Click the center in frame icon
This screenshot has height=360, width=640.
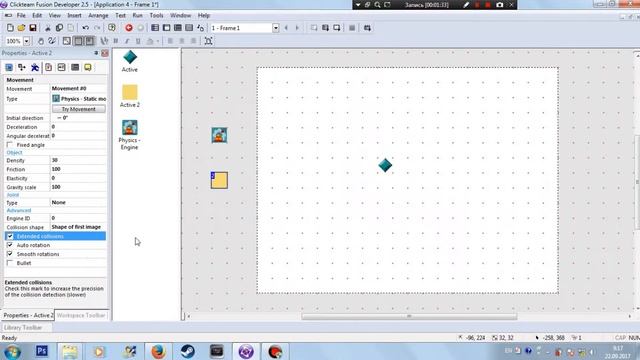pos(209,41)
